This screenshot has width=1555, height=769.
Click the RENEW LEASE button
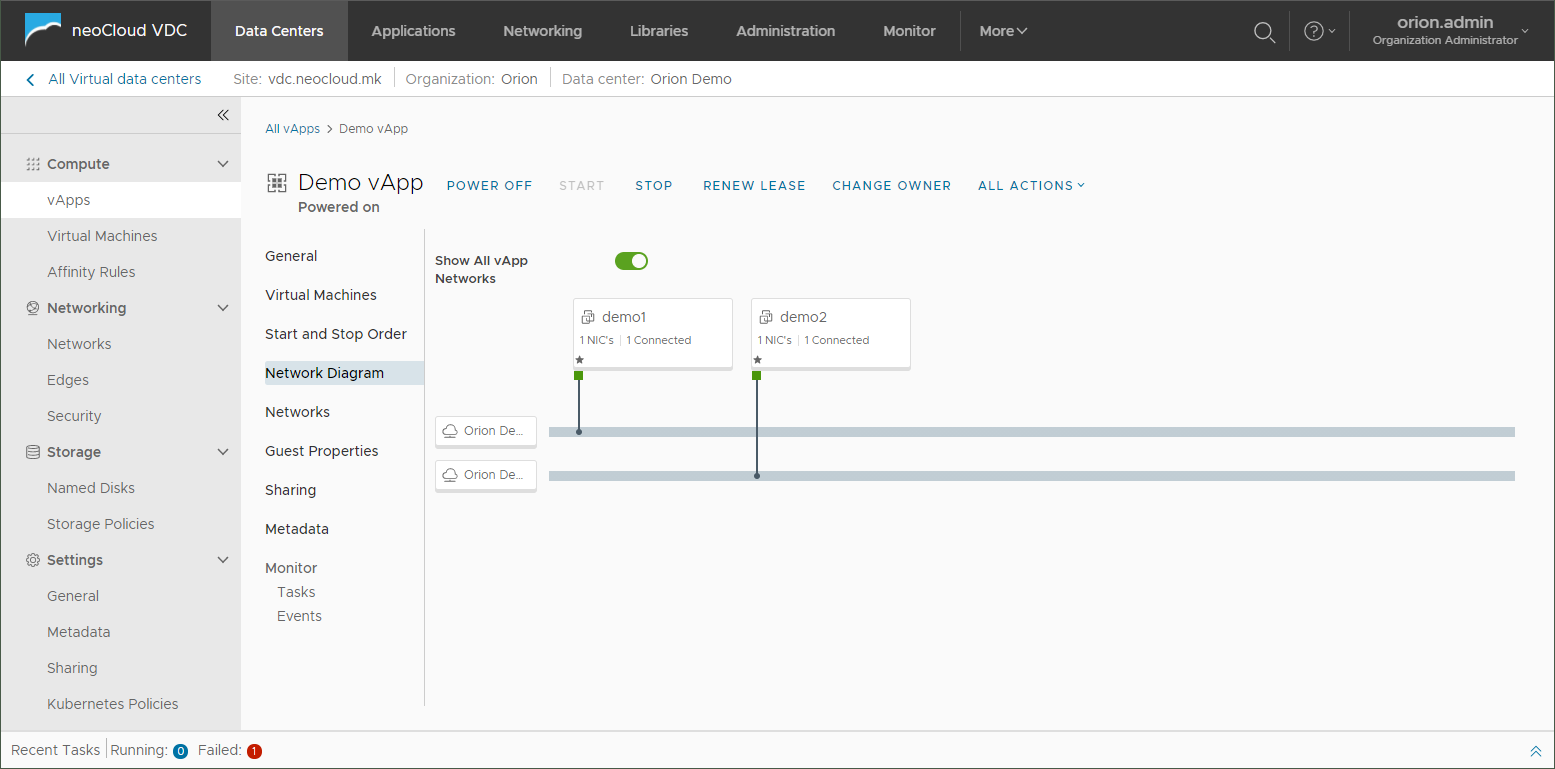click(x=754, y=185)
